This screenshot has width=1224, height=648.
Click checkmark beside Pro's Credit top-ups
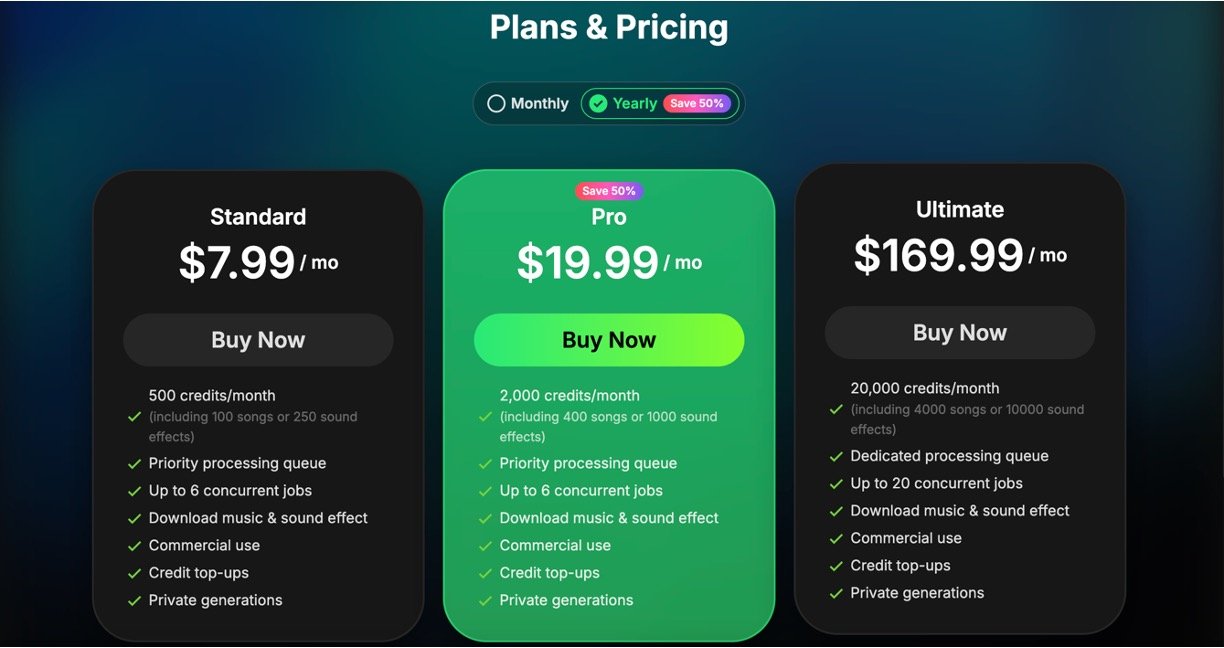(485, 574)
